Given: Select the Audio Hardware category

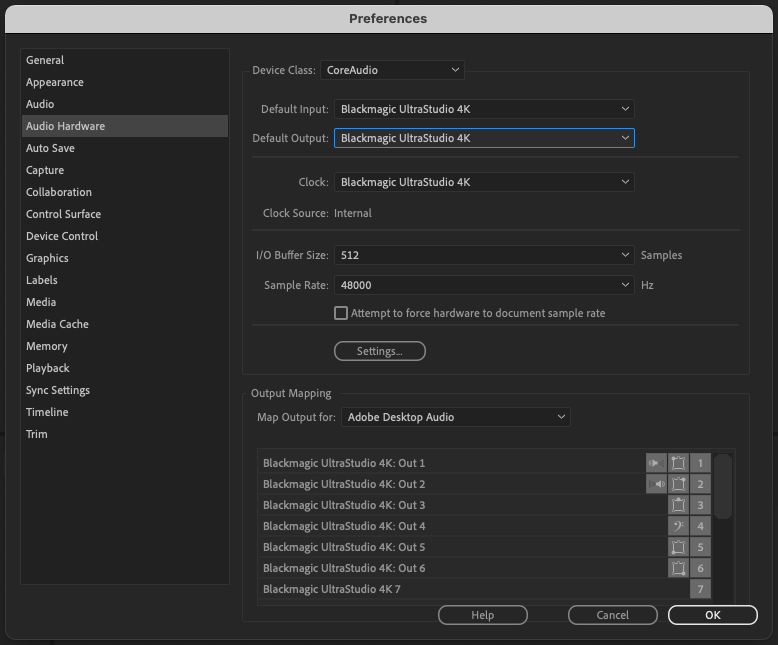Looking at the screenshot, I should [125, 126].
